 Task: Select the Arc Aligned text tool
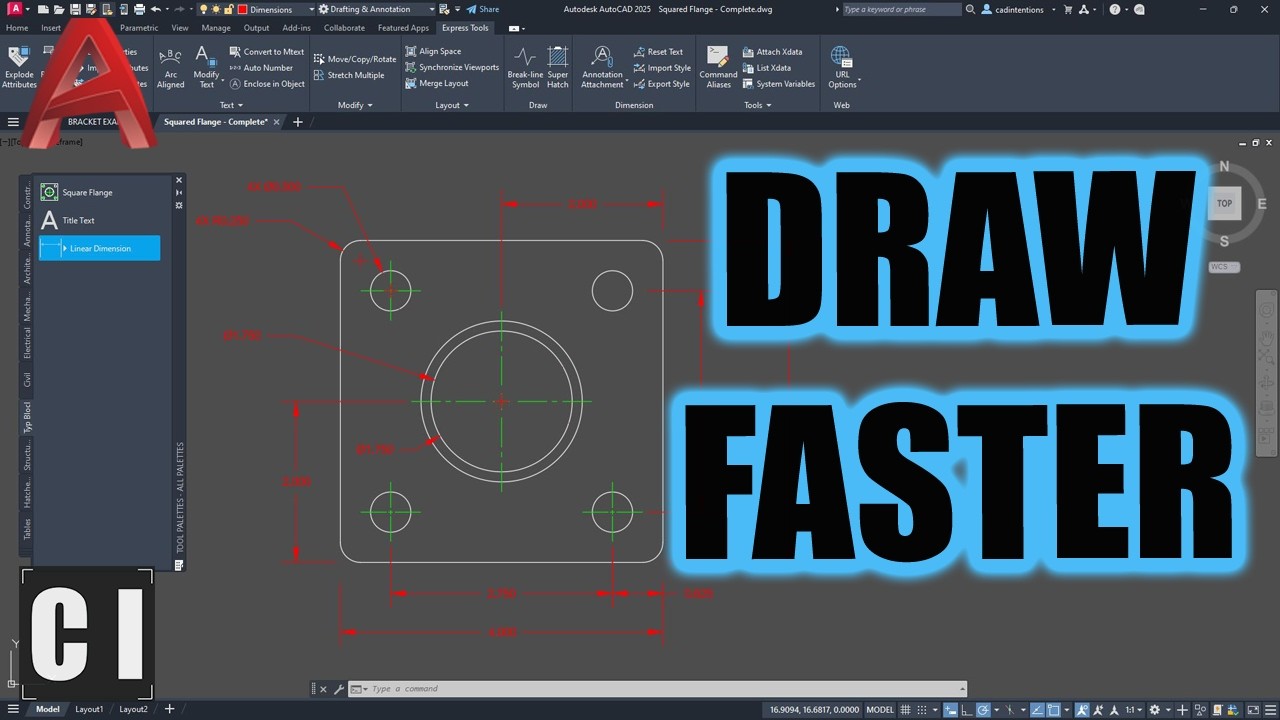171,67
